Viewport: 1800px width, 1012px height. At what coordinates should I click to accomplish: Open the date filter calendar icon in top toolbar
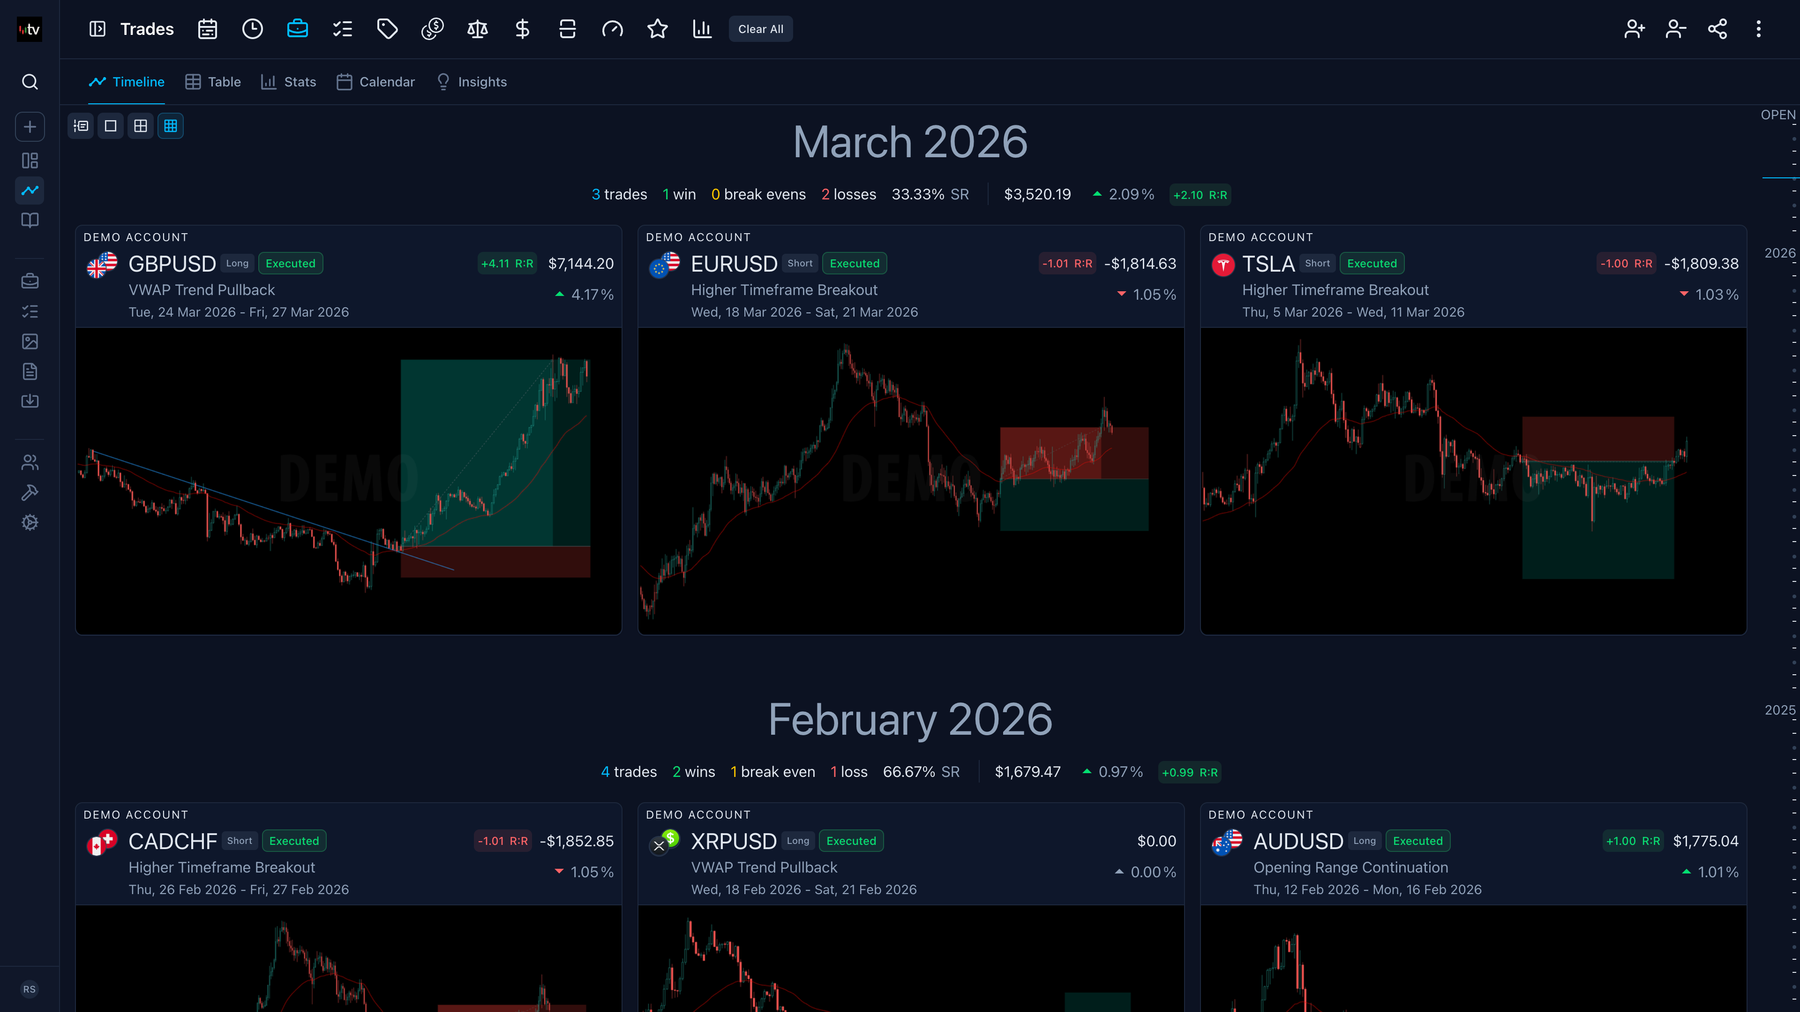click(x=207, y=29)
